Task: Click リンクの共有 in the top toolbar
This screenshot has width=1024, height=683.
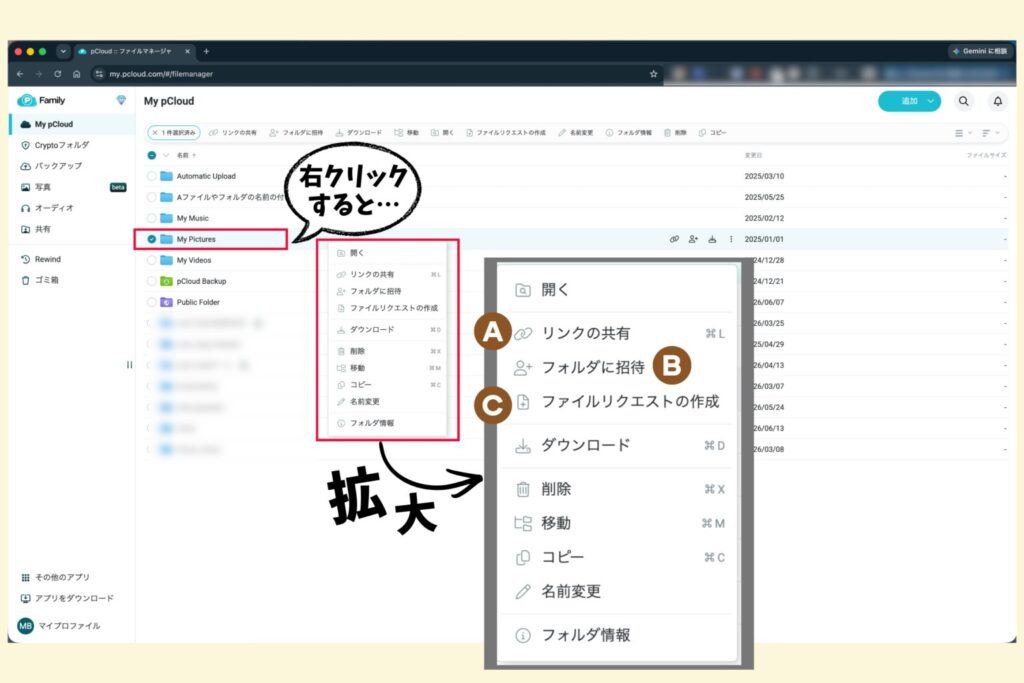Action: [x=233, y=133]
